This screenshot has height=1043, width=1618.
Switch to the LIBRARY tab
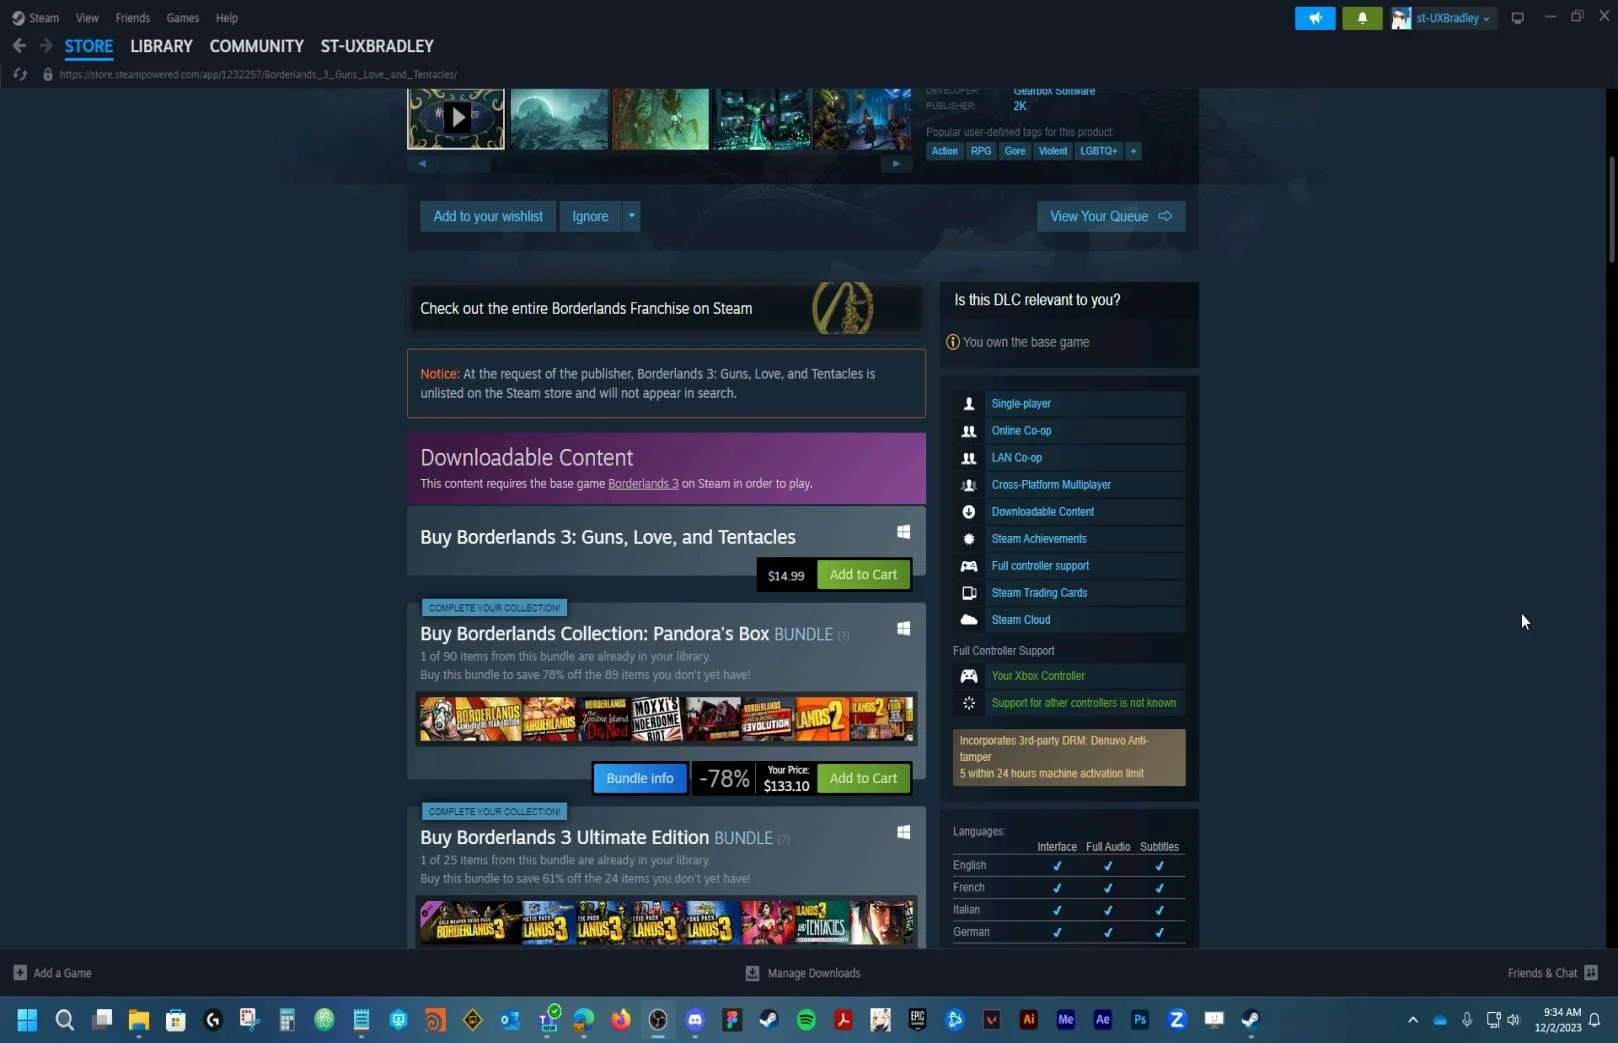pos(161,46)
